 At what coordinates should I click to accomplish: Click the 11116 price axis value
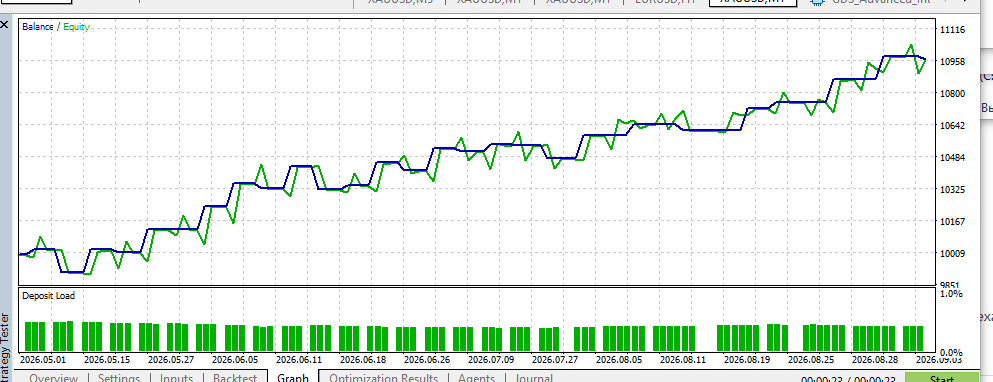(952, 30)
